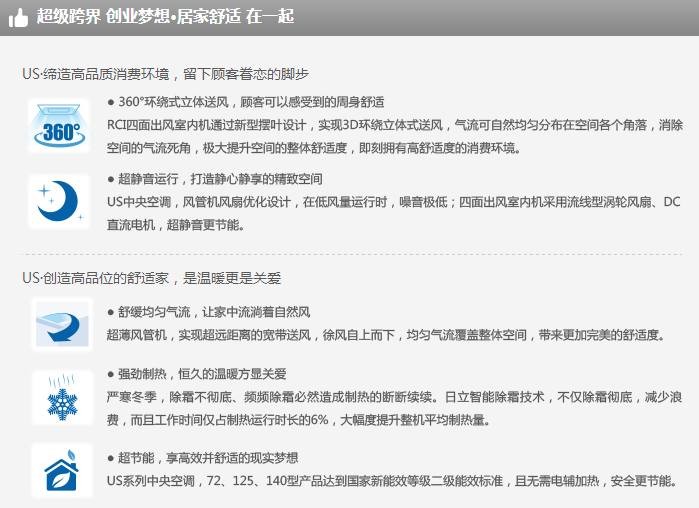The image size is (699, 508).
Task: Click the section heading US·缔造高品质消费环境
Action: pos(165,74)
